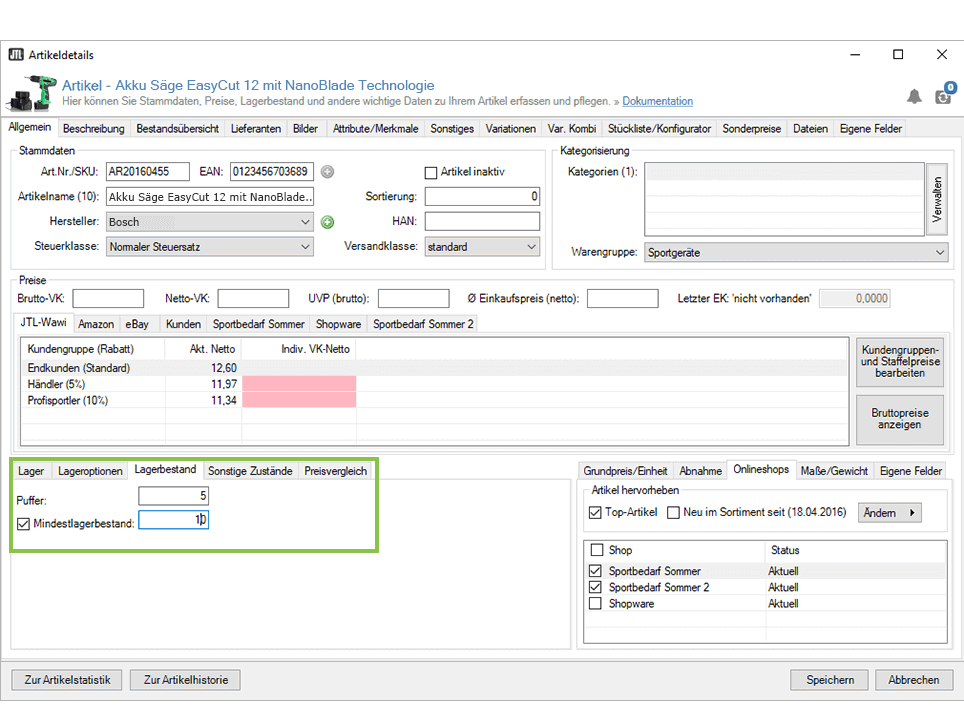Click the notification bell icon

pyautogui.click(x=914, y=96)
